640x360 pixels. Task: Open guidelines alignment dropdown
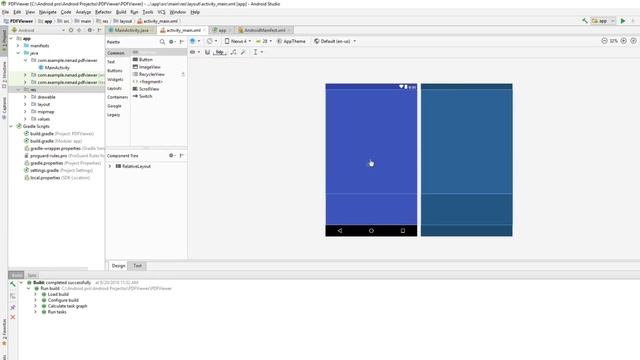[x=258, y=52]
